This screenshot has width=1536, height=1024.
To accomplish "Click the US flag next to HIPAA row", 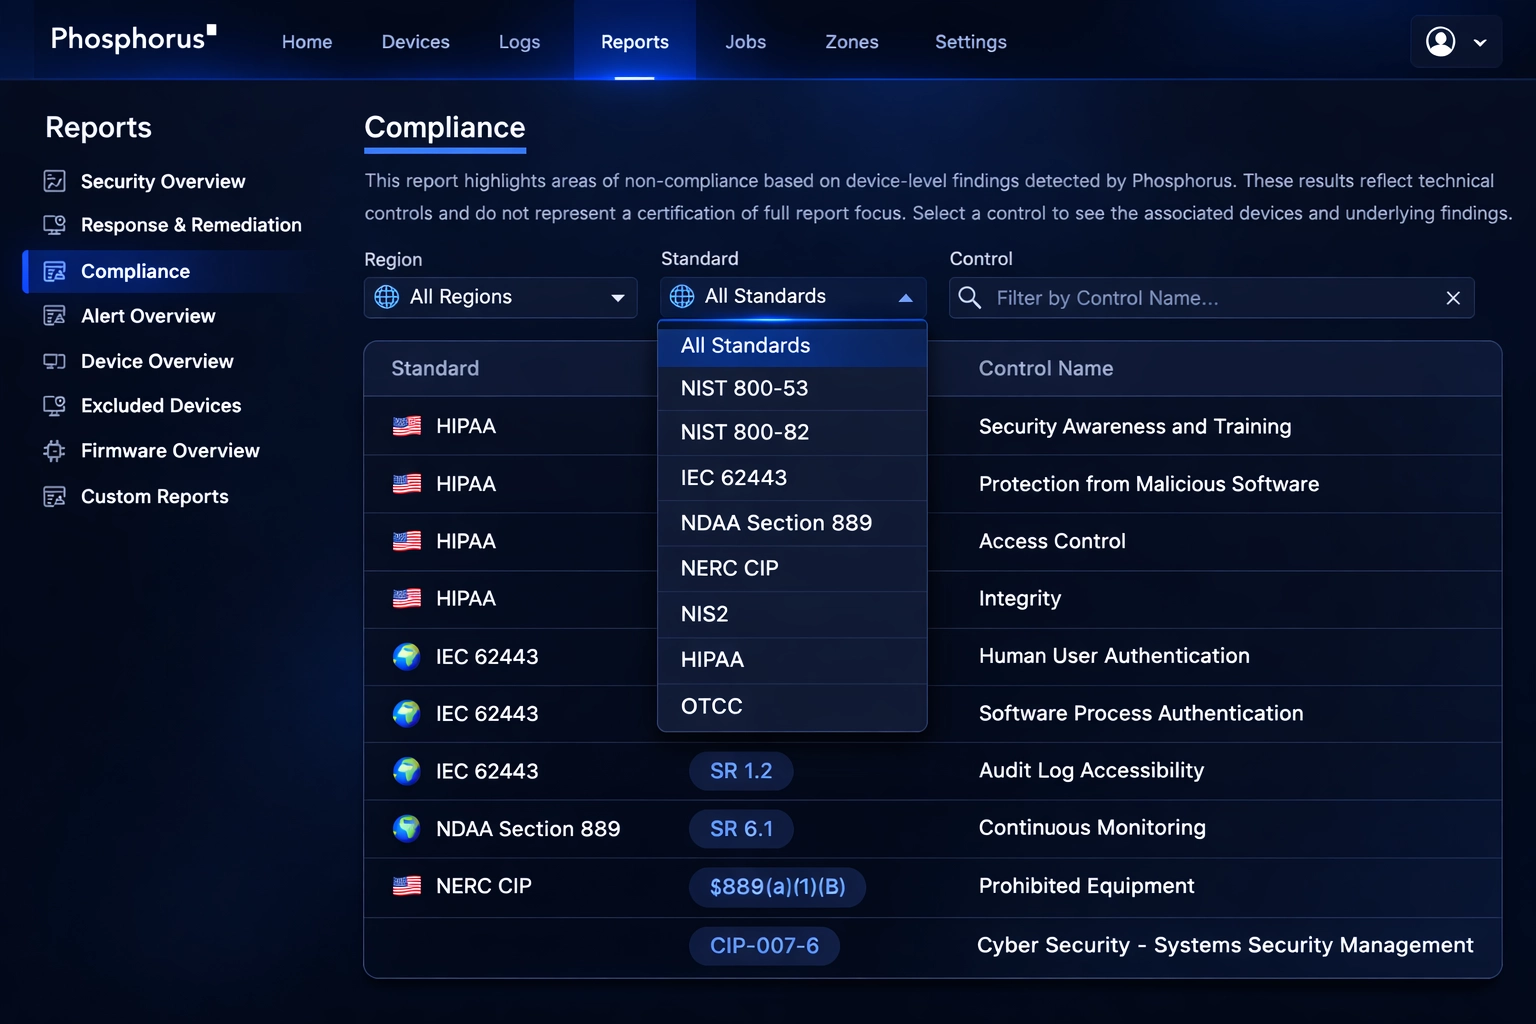I will (407, 425).
